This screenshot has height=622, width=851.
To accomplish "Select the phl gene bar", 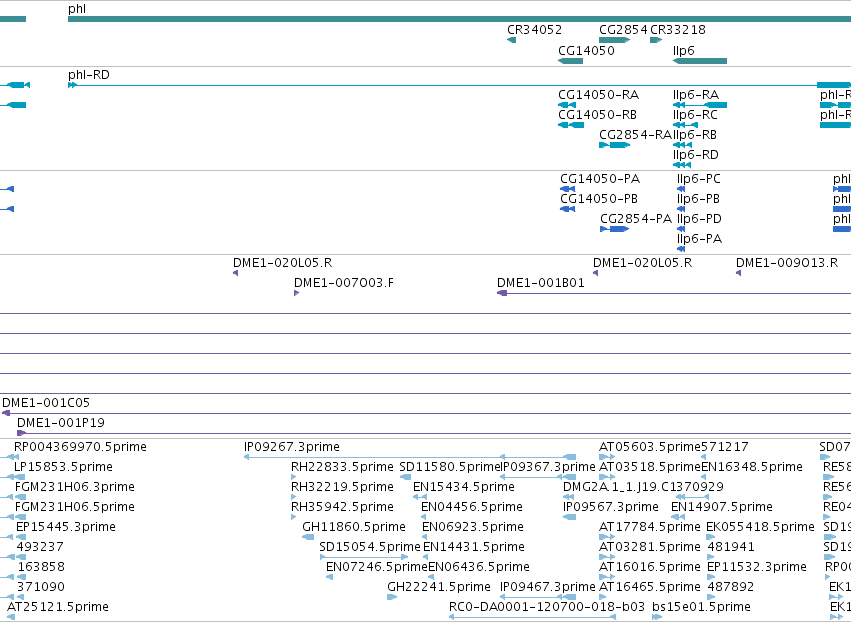I will coord(459,19).
